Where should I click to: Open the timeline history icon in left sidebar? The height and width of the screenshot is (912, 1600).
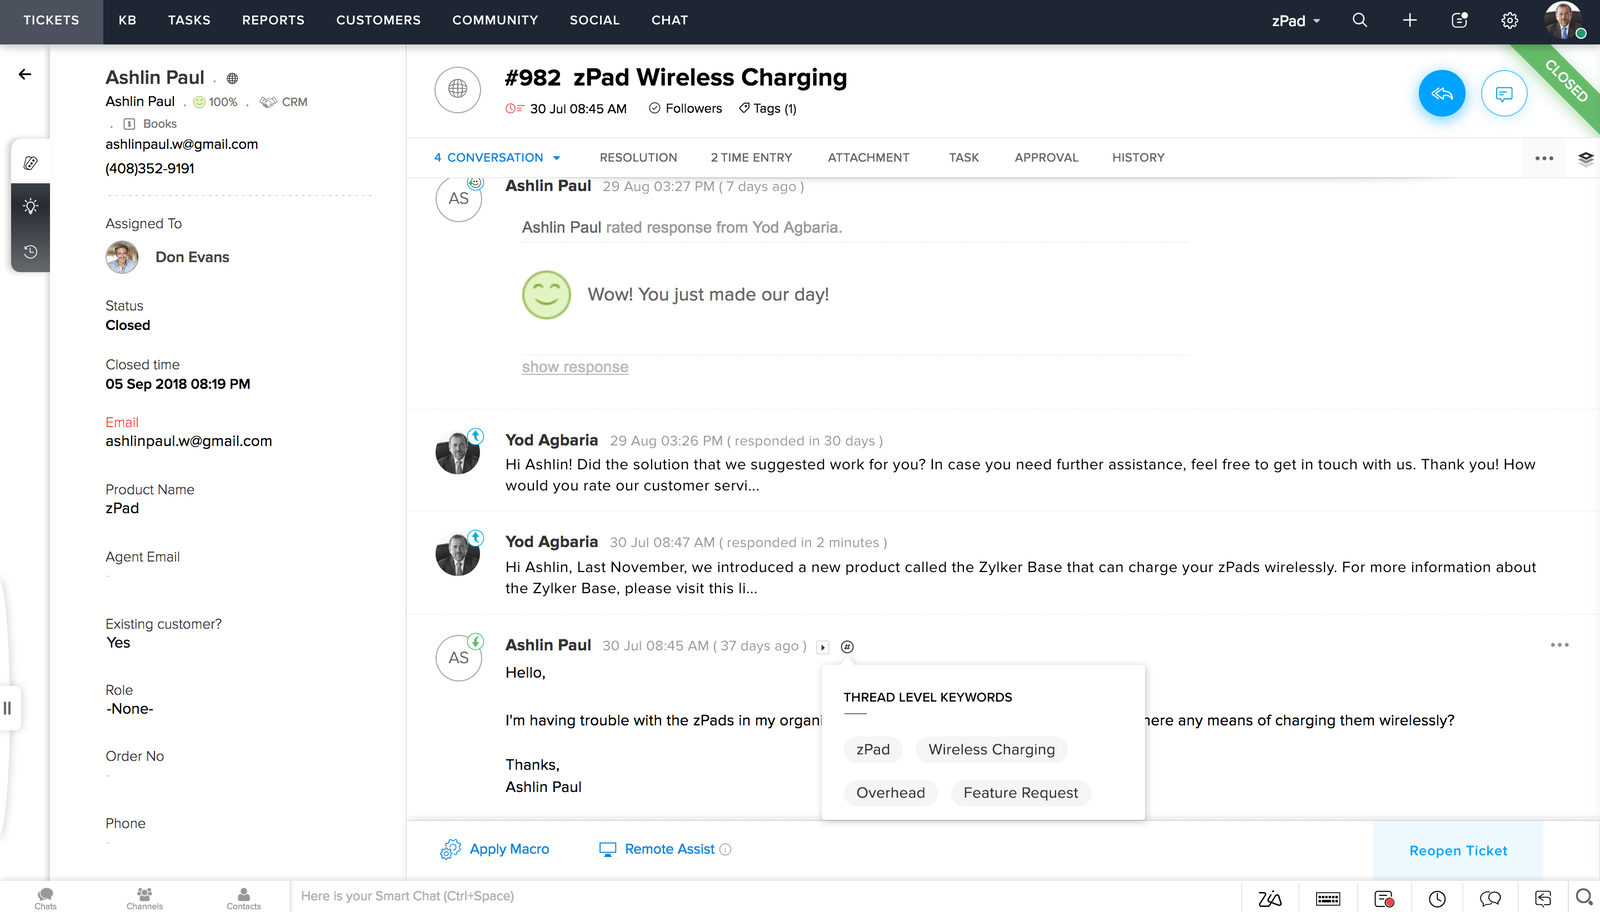click(x=31, y=252)
